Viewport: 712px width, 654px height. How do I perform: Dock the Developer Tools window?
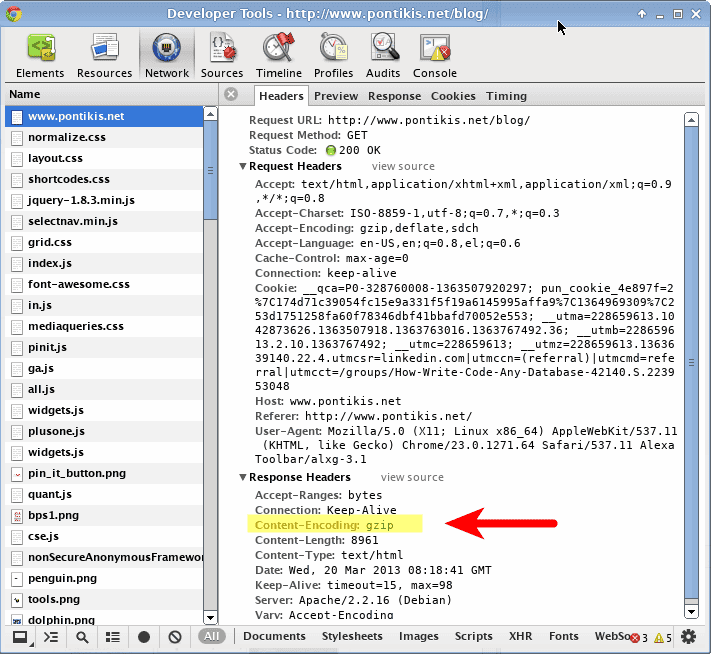click(20, 637)
